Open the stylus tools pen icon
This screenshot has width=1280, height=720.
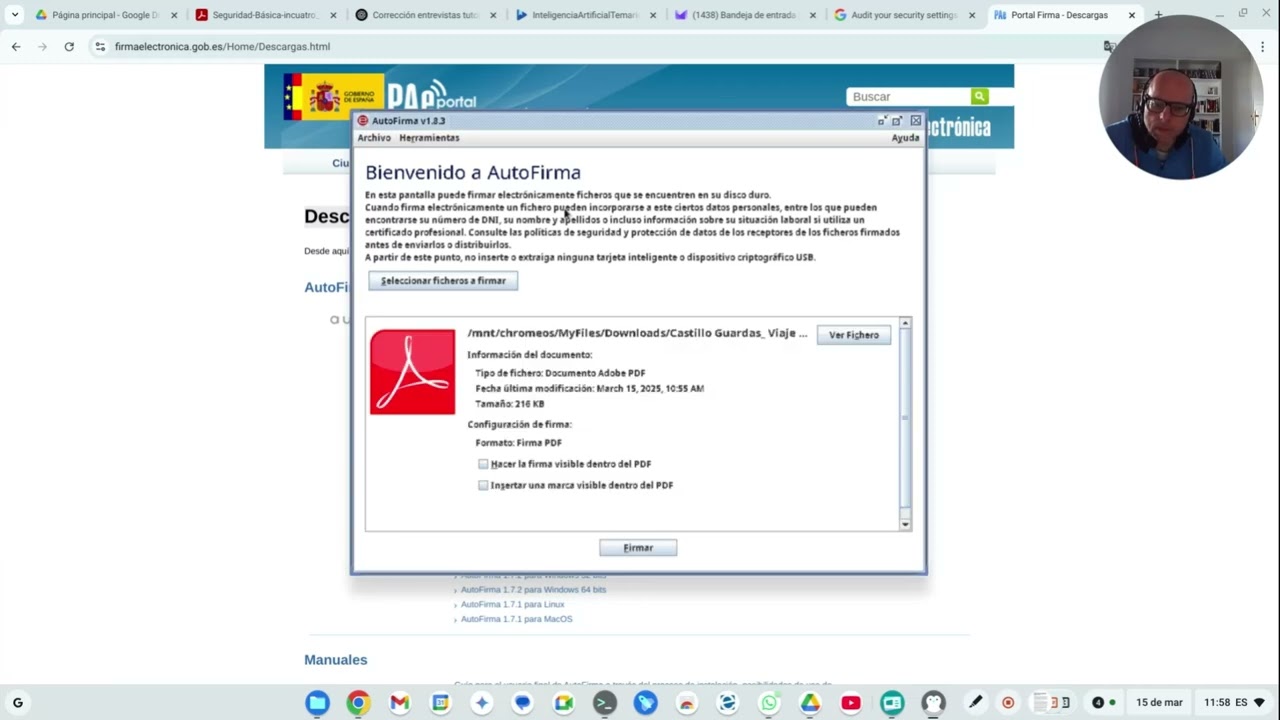pos(975,702)
